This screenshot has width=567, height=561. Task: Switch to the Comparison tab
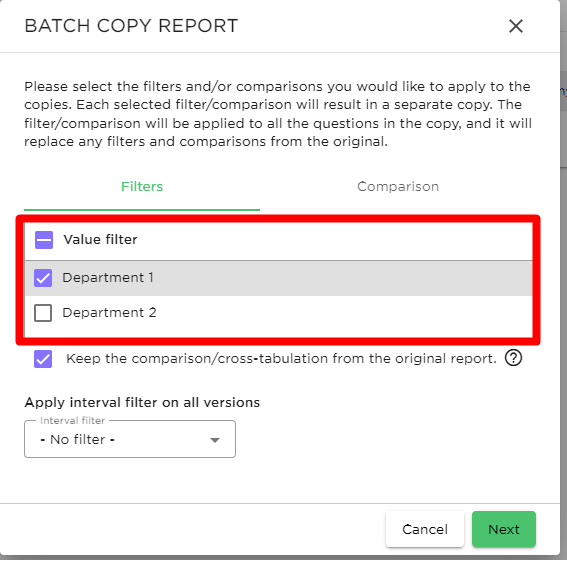point(398,187)
